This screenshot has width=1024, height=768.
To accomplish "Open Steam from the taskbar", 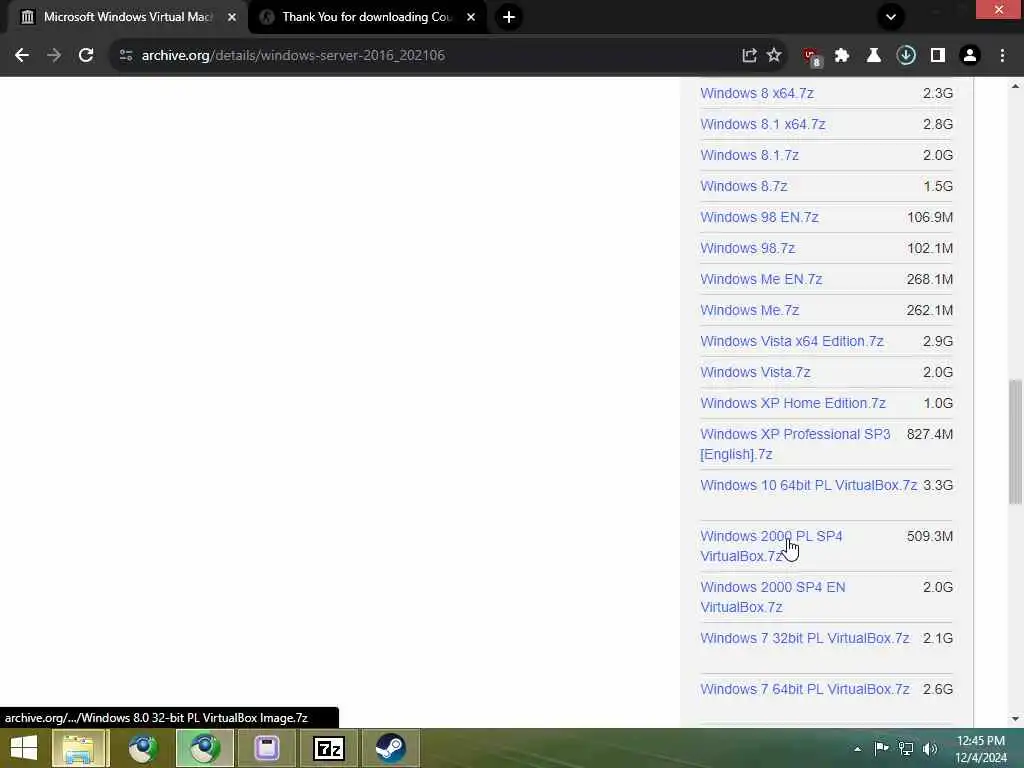I will point(391,748).
